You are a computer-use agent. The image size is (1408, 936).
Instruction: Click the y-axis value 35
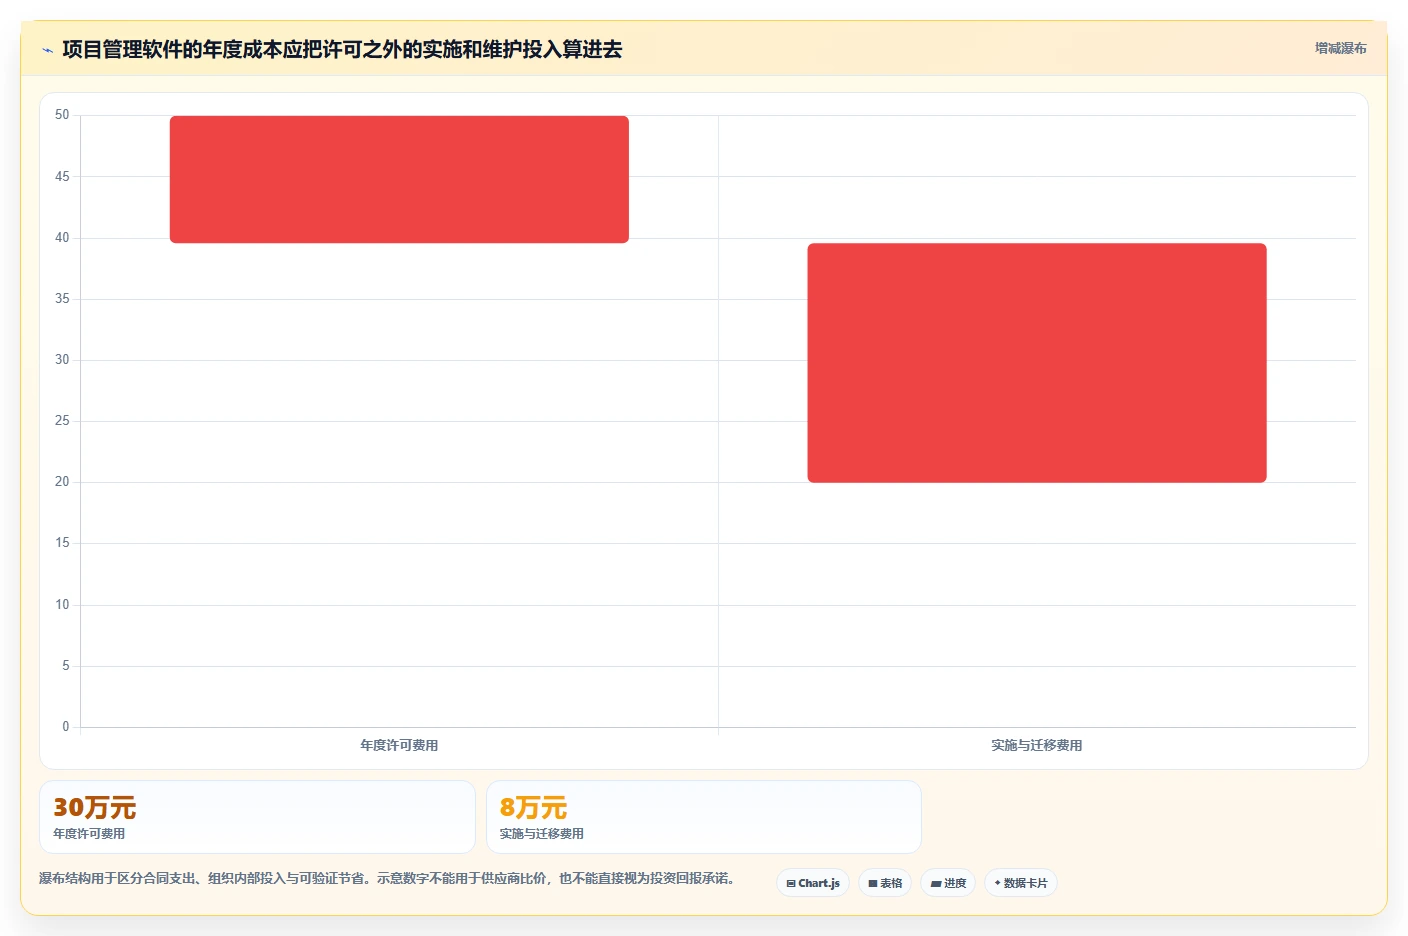click(62, 299)
